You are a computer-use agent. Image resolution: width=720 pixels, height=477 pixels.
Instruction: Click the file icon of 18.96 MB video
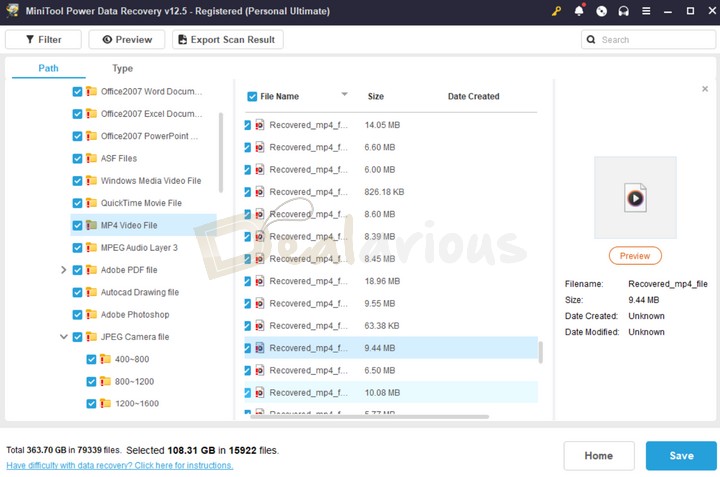point(259,281)
